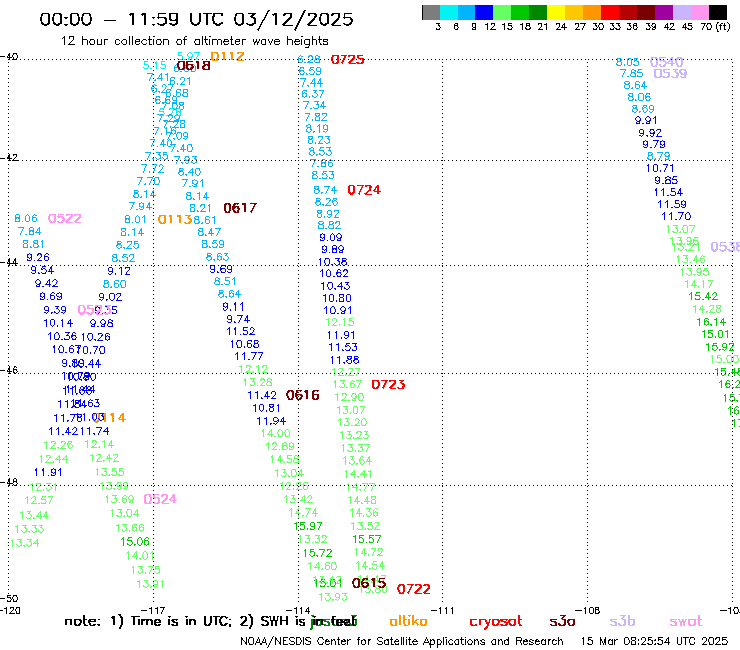Image resolution: width=740 pixels, height=650 pixels.
Task: Click the wave height value 15.72
Action: click(317, 553)
